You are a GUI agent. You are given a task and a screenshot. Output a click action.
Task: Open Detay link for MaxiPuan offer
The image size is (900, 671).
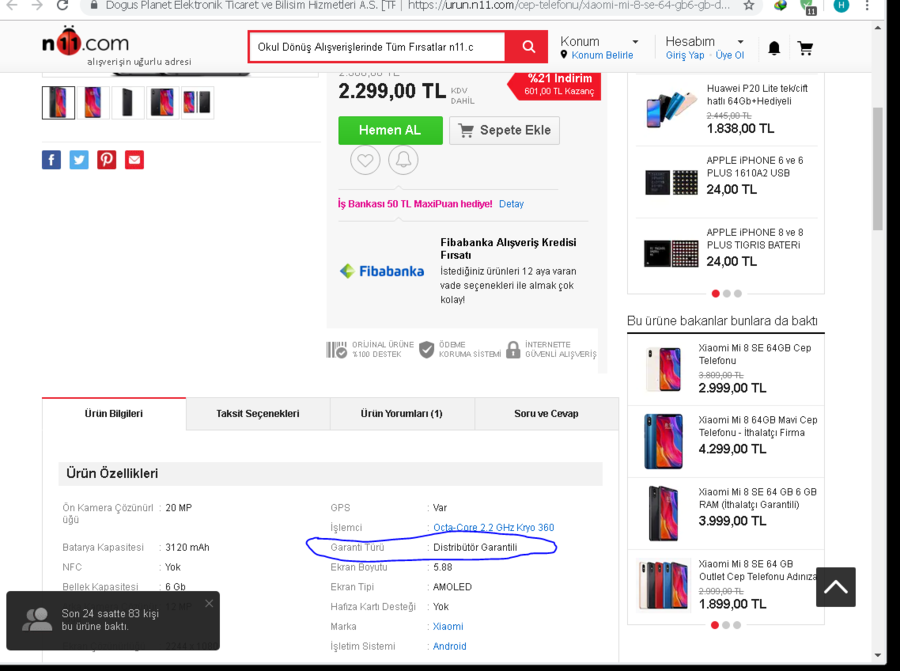click(511, 204)
